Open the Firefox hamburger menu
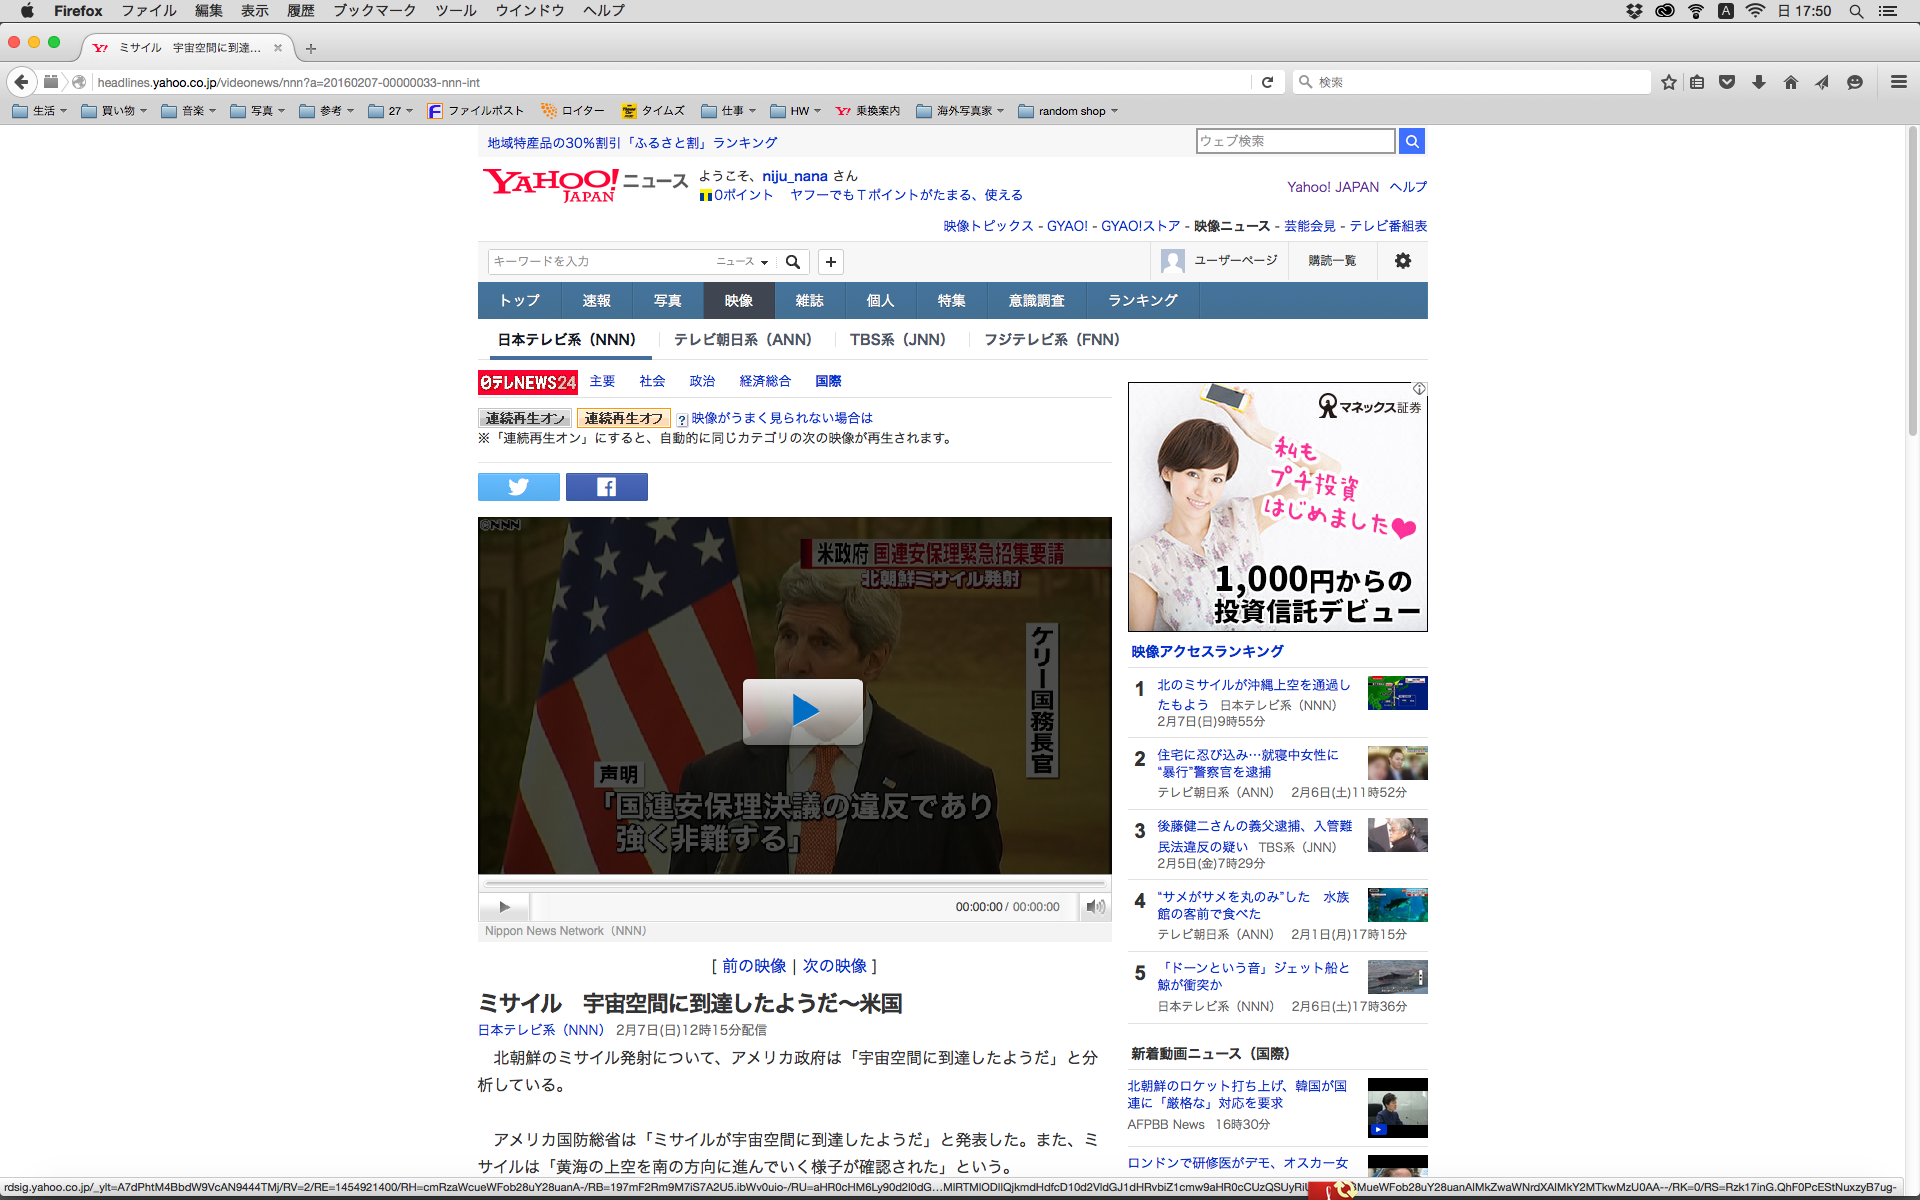1920x1200 pixels. click(x=1898, y=82)
